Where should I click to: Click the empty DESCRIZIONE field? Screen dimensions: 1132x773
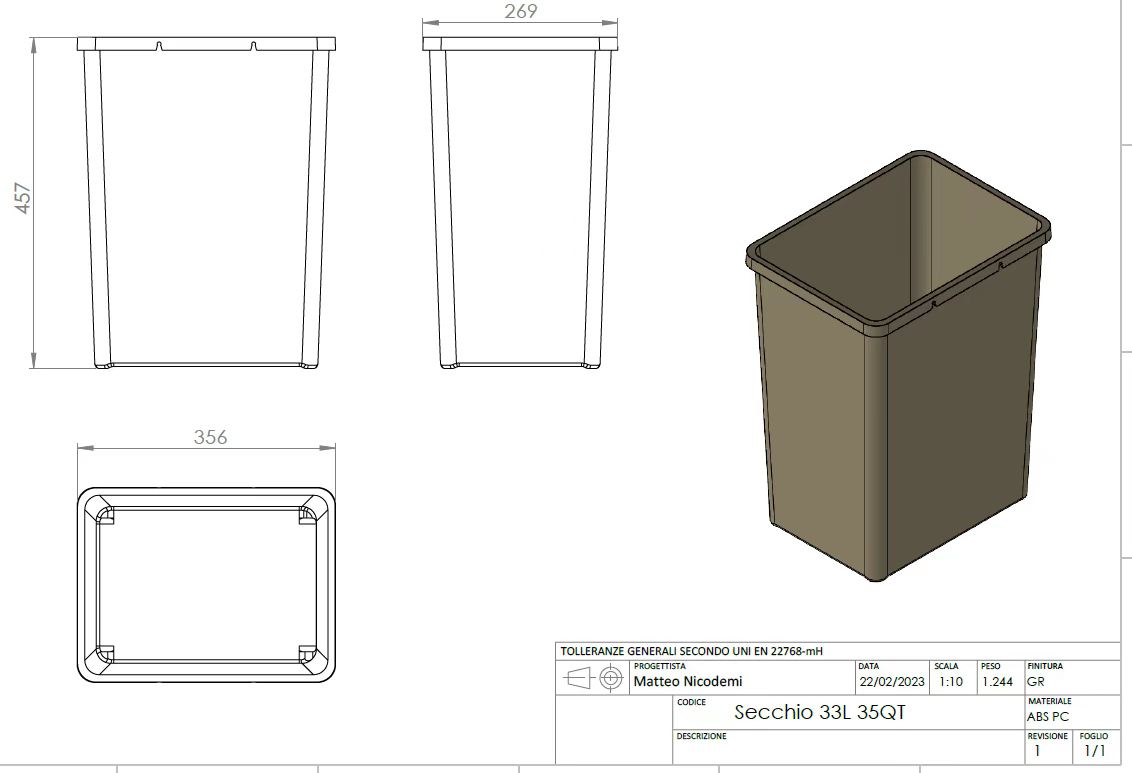850,752
